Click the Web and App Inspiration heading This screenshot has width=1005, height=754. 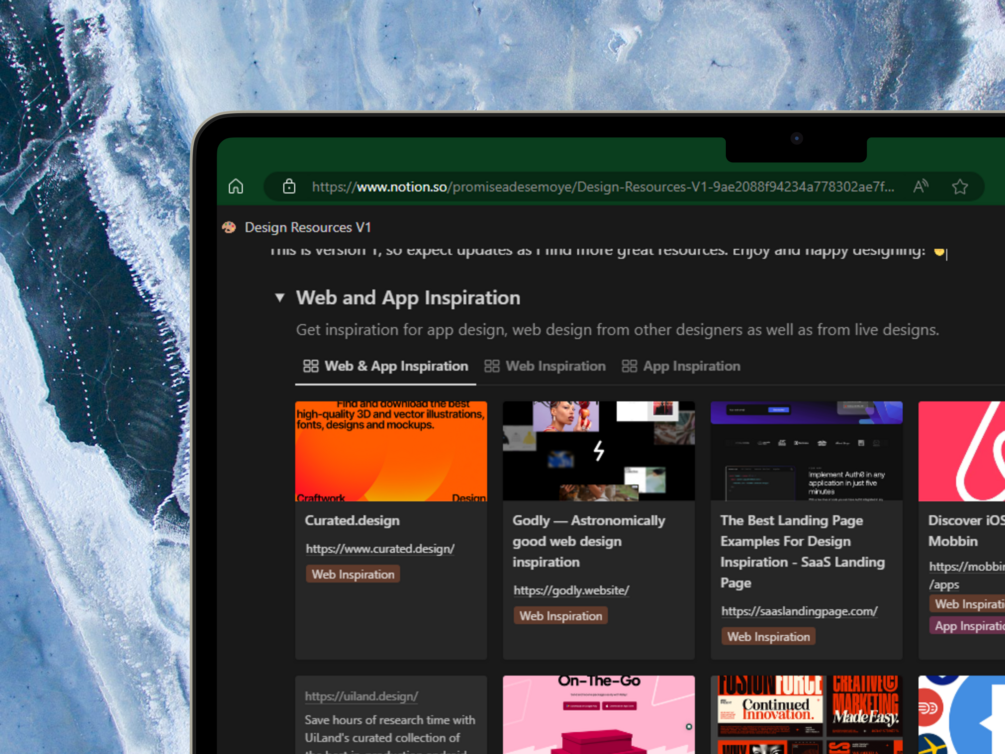tap(408, 297)
